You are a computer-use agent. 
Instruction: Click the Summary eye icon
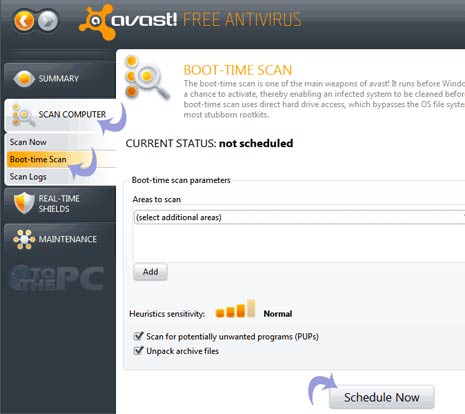pos(24,79)
